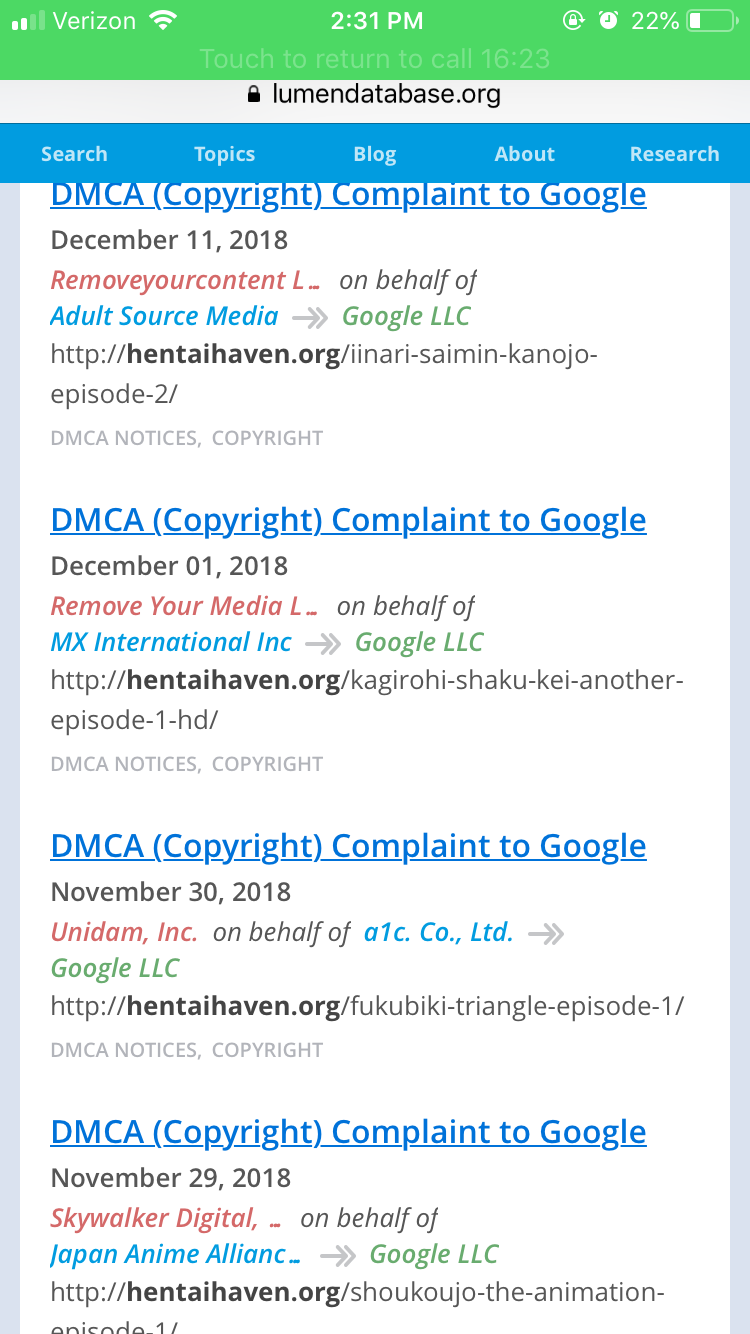Open the Search menu item
The width and height of the screenshot is (750, 1334).
(x=74, y=154)
